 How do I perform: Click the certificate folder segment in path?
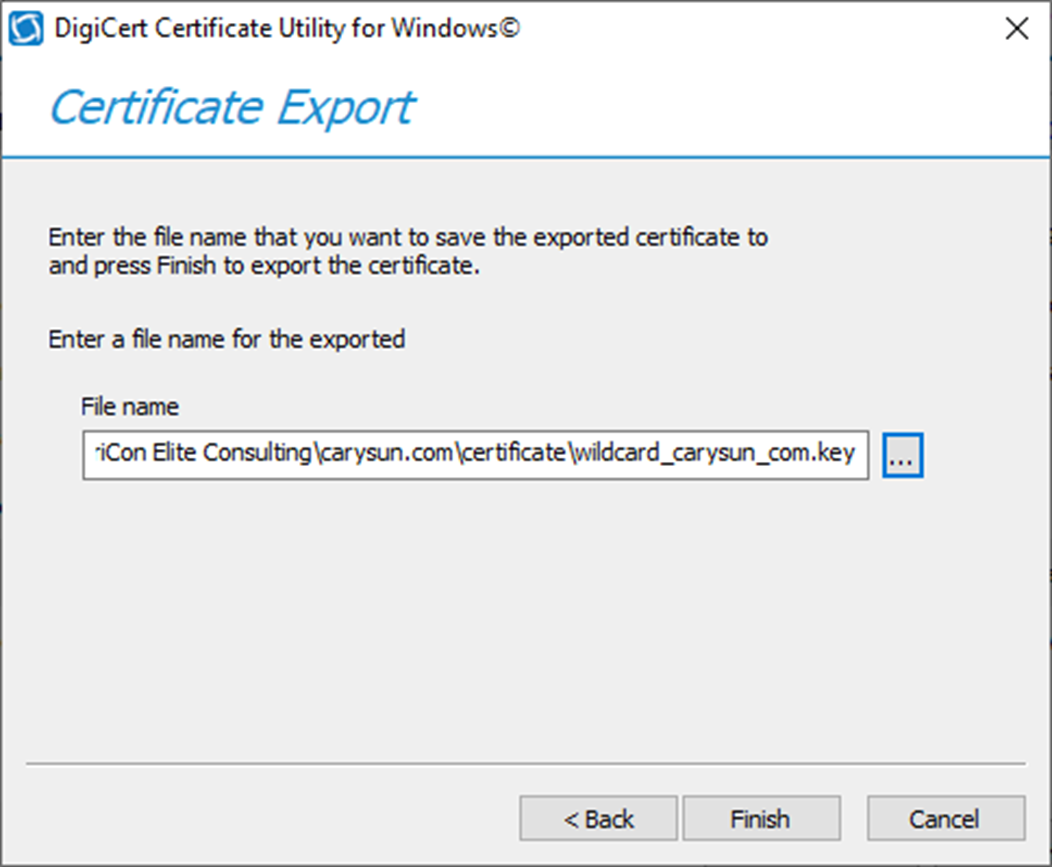point(515,454)
